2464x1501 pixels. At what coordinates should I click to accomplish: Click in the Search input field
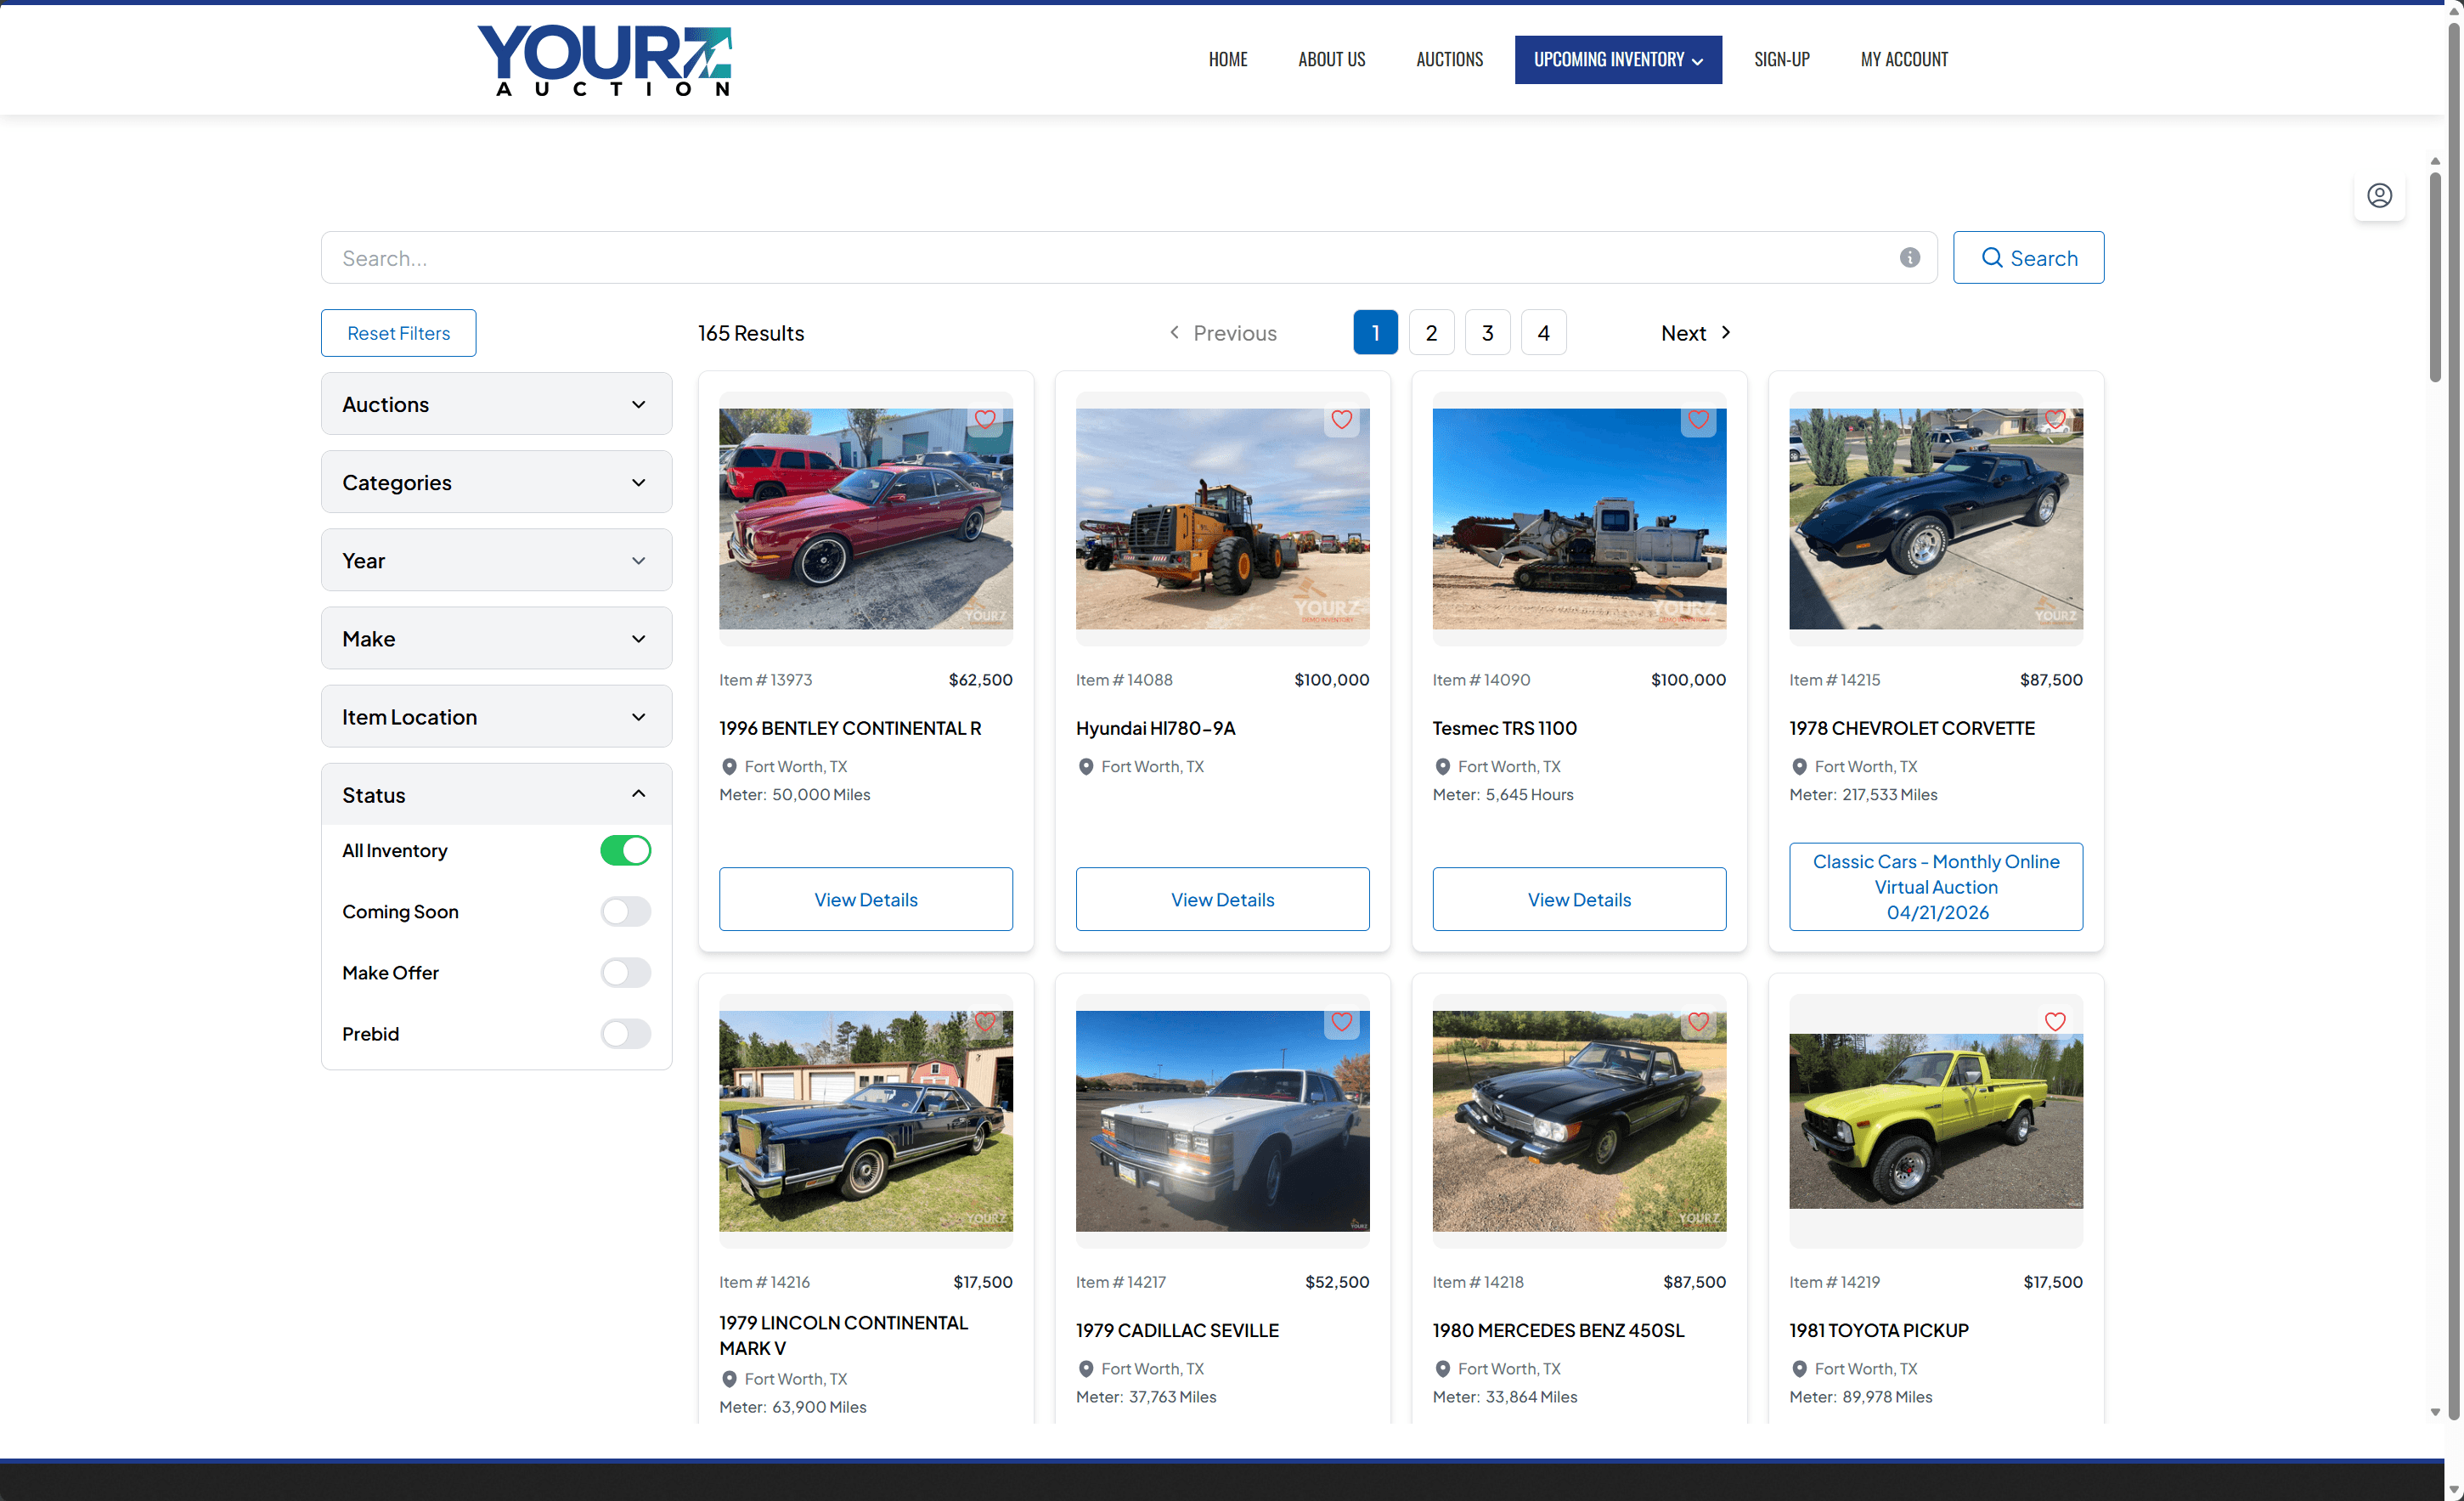coord(1128,258)
